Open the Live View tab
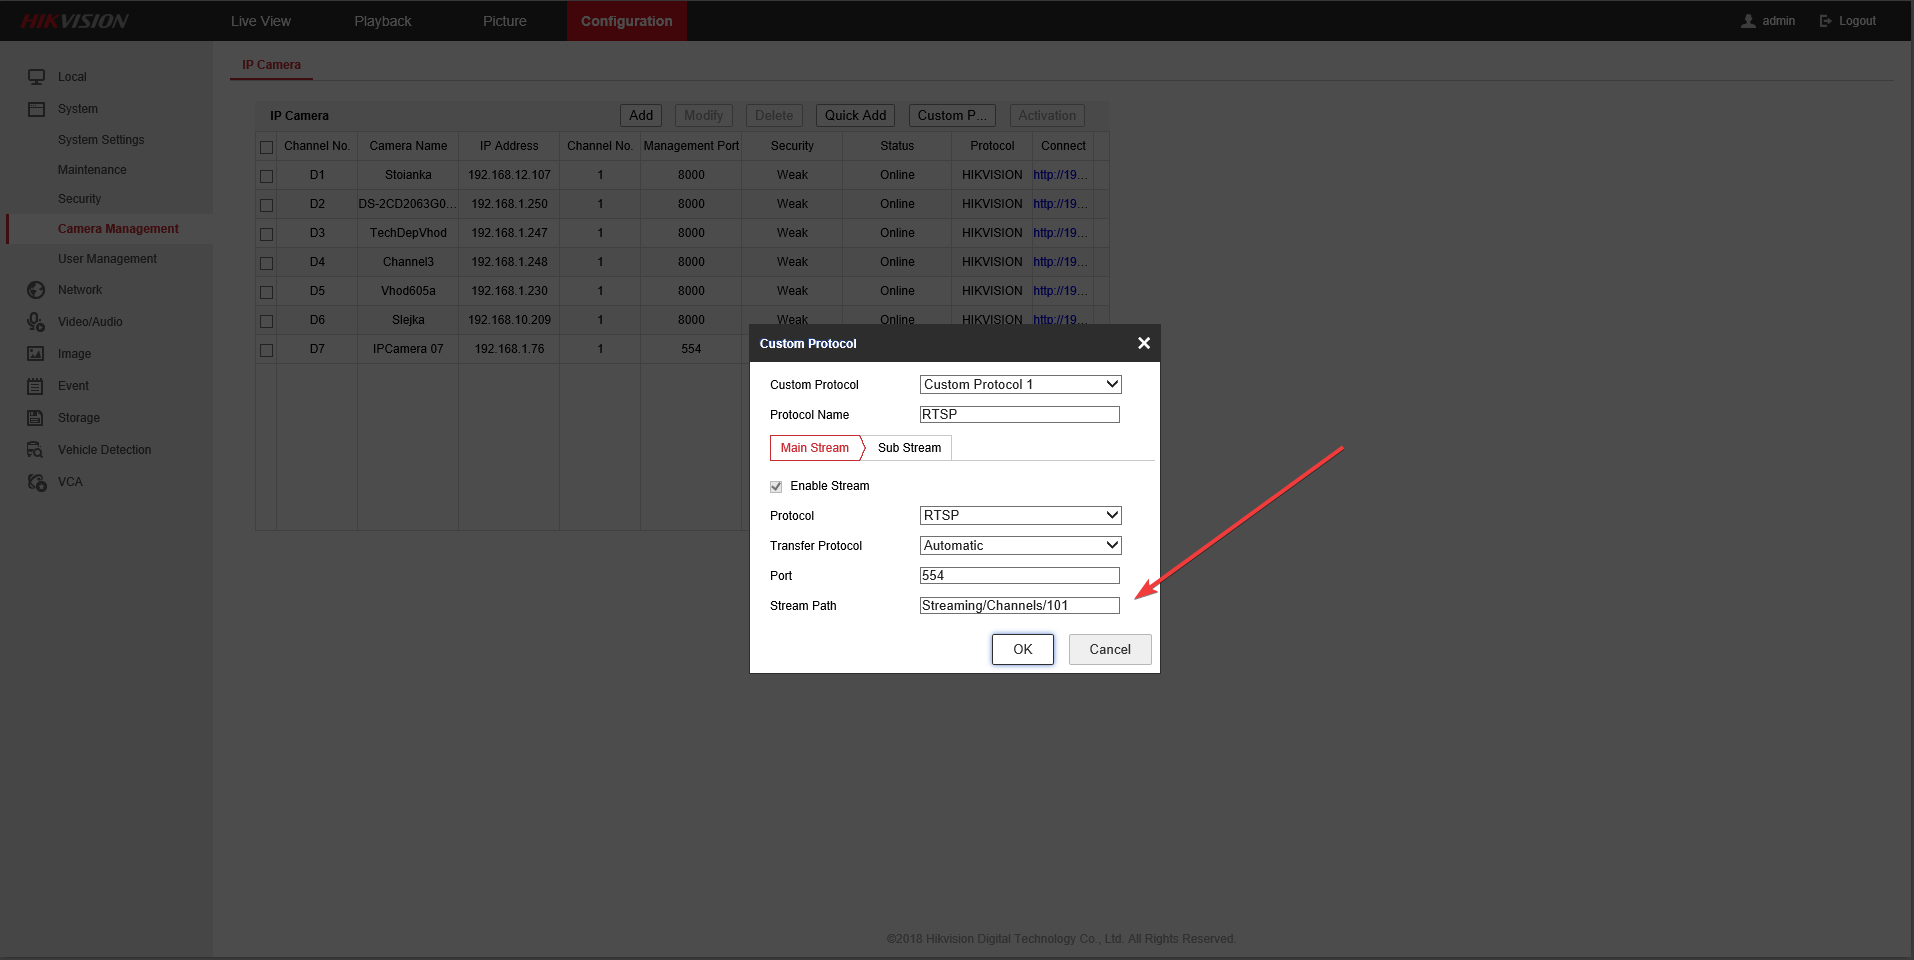This screenshot has width=1914, height=960. pos(261,21)
